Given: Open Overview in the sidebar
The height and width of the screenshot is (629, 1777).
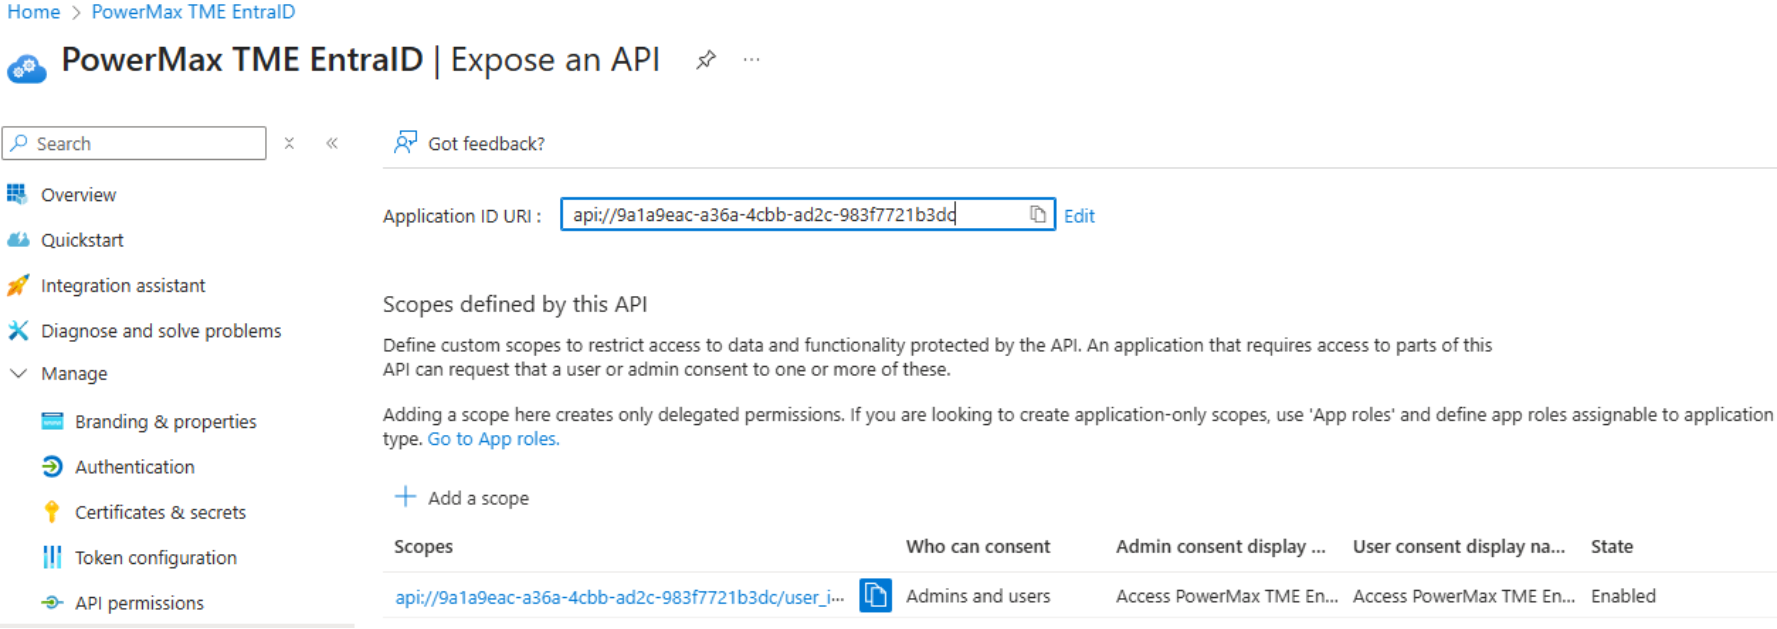Looking at the screenshot, I should [78, 195].
